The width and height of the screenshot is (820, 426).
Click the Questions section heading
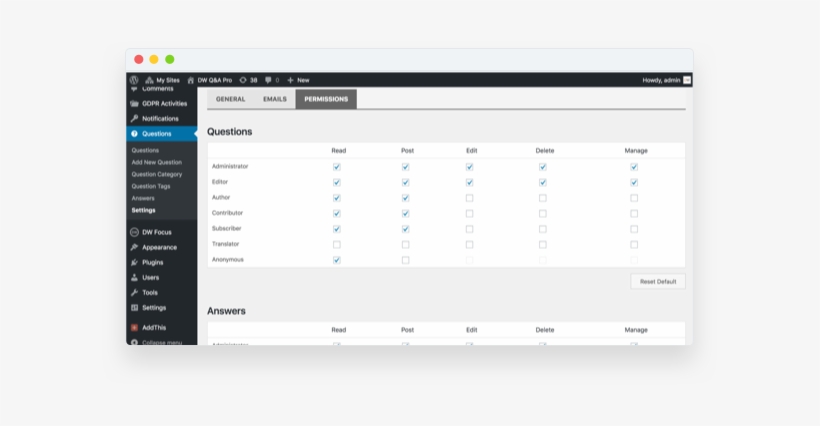[230, 132]
